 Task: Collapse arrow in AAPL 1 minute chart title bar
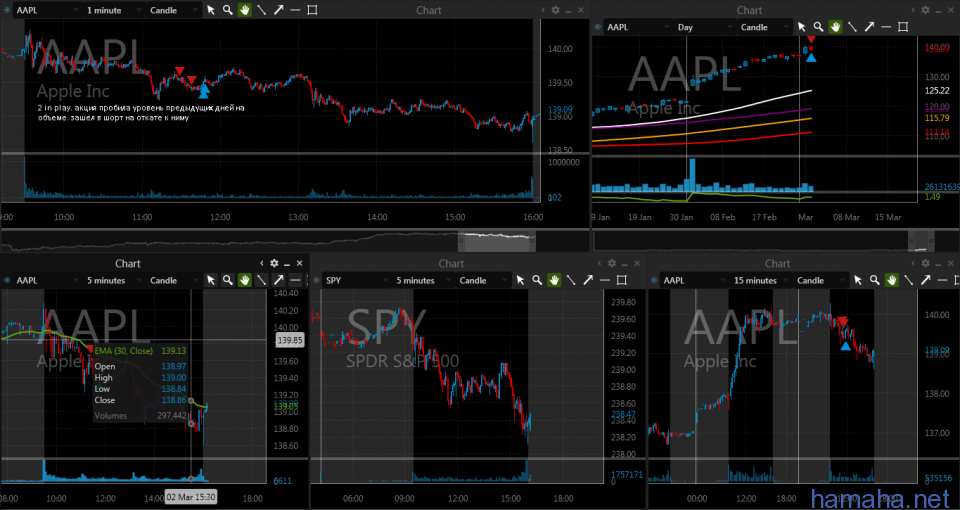pyautogui.click(x=543, y=10)
